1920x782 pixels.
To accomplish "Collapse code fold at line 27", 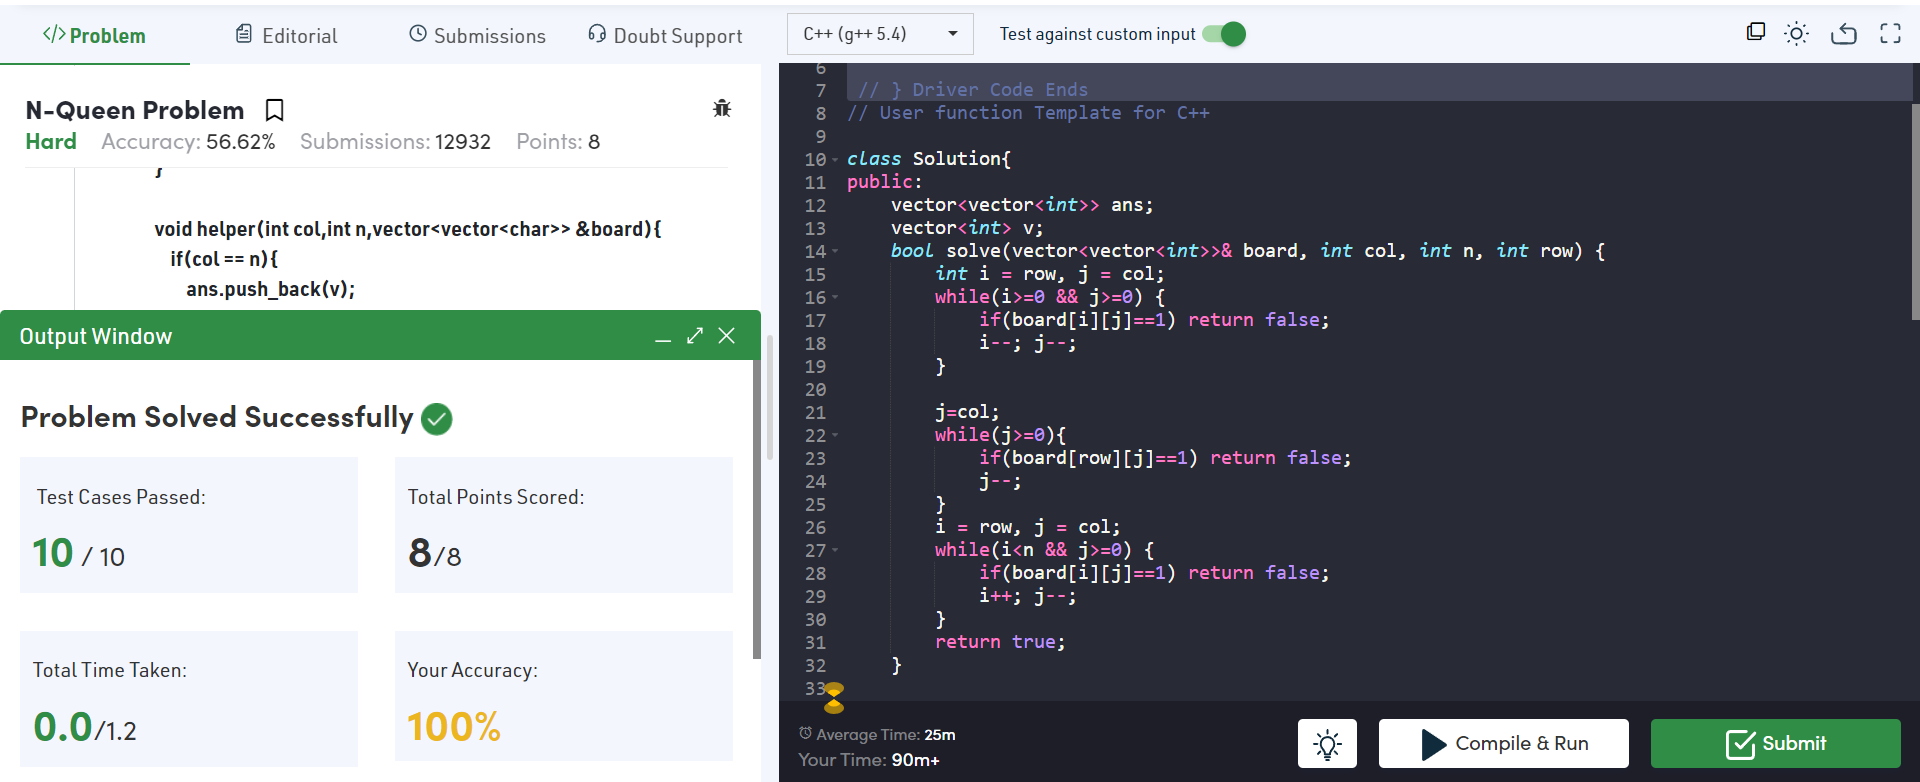I will pyautogui.click(x=835, y=551).
